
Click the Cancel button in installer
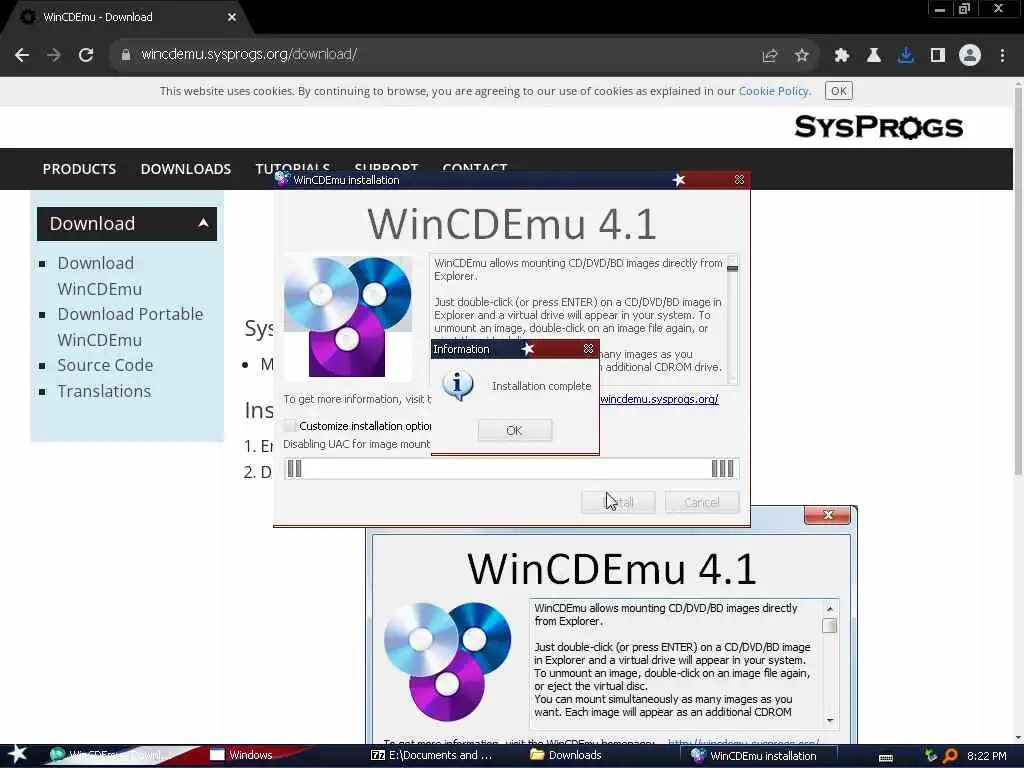(702, 502)
